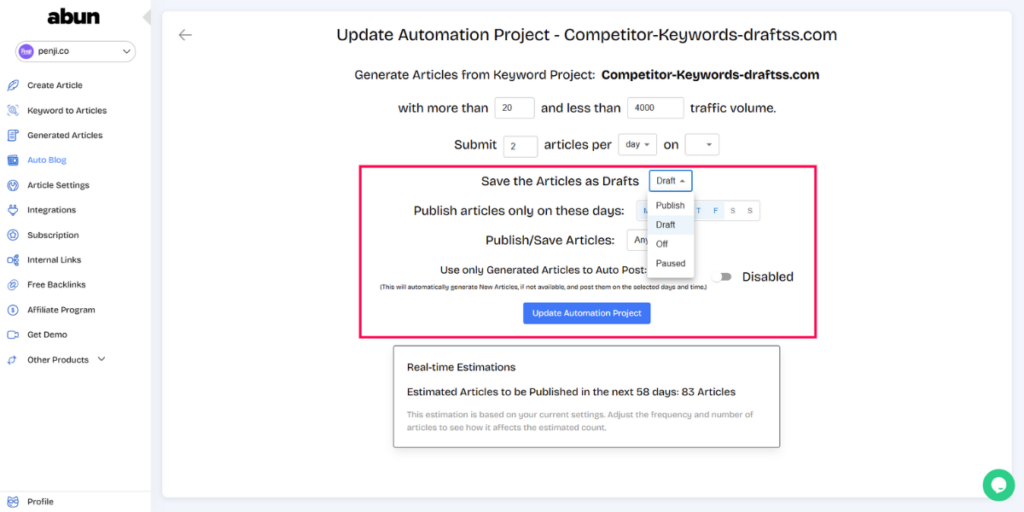Click the Integrations plug icon
Image resolution: width=1024 pixels, height=512 pixels.
pyautogui.click(x=12, y=210)
